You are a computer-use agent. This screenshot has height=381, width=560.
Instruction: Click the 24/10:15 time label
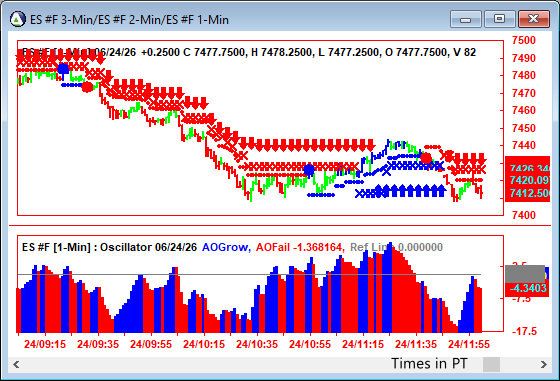[204, 344]
